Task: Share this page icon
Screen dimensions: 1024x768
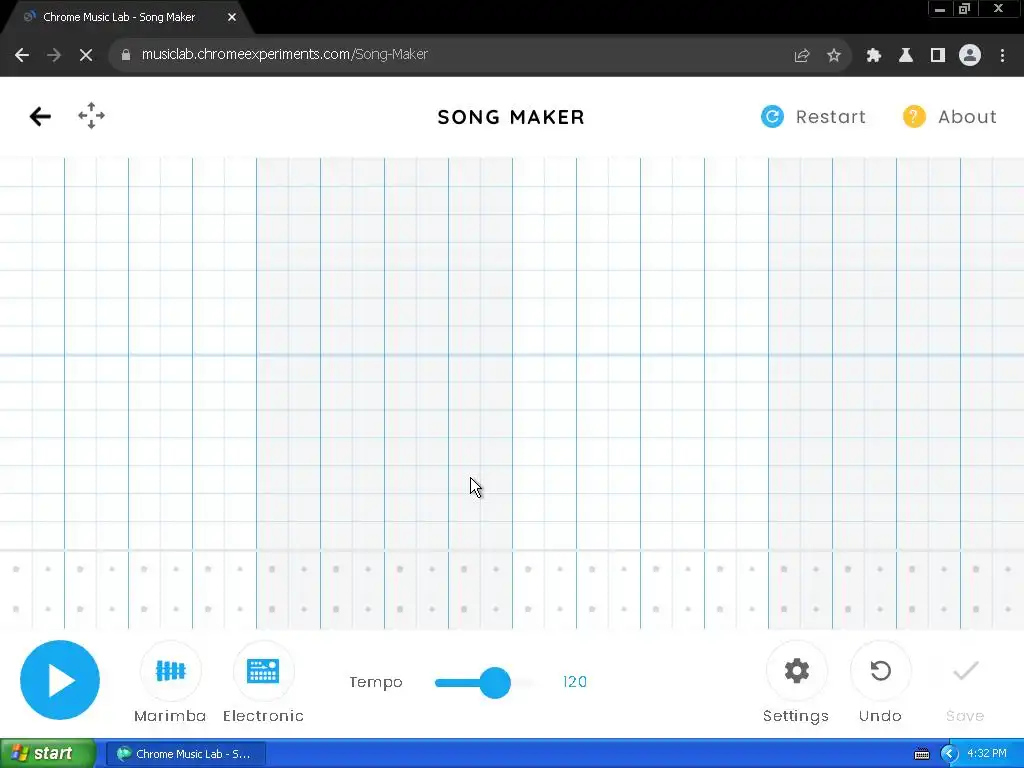Action: 802,56
